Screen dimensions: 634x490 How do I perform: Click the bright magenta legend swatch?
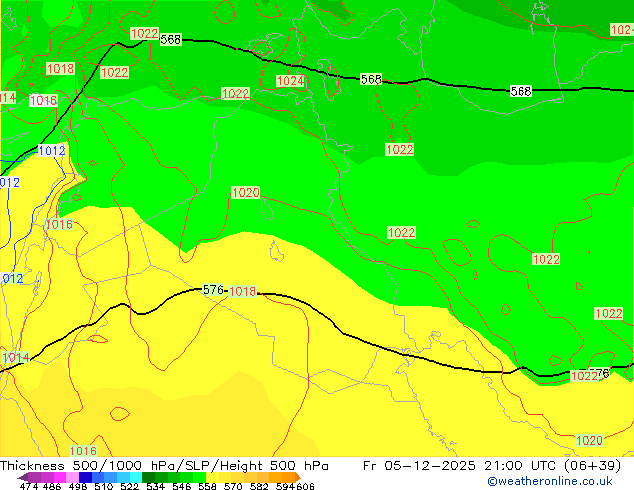[x=59, y=477]
